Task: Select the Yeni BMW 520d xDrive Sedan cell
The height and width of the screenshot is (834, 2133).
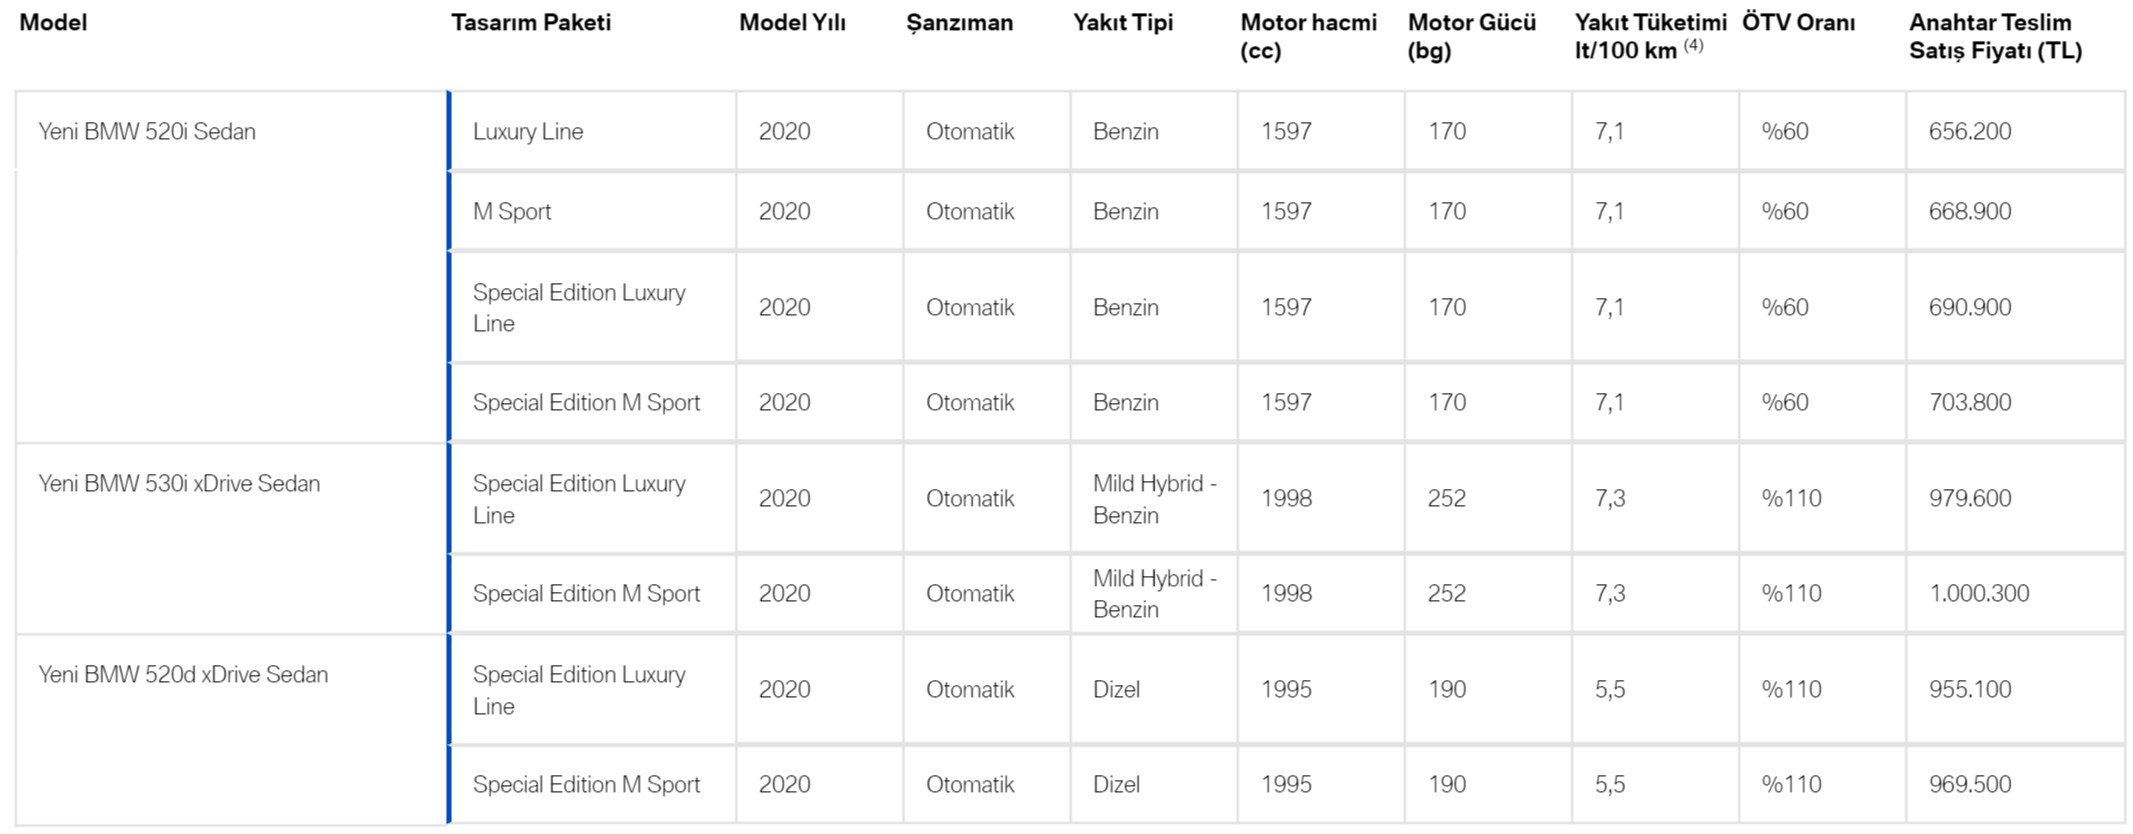Action: click(183, 674)
